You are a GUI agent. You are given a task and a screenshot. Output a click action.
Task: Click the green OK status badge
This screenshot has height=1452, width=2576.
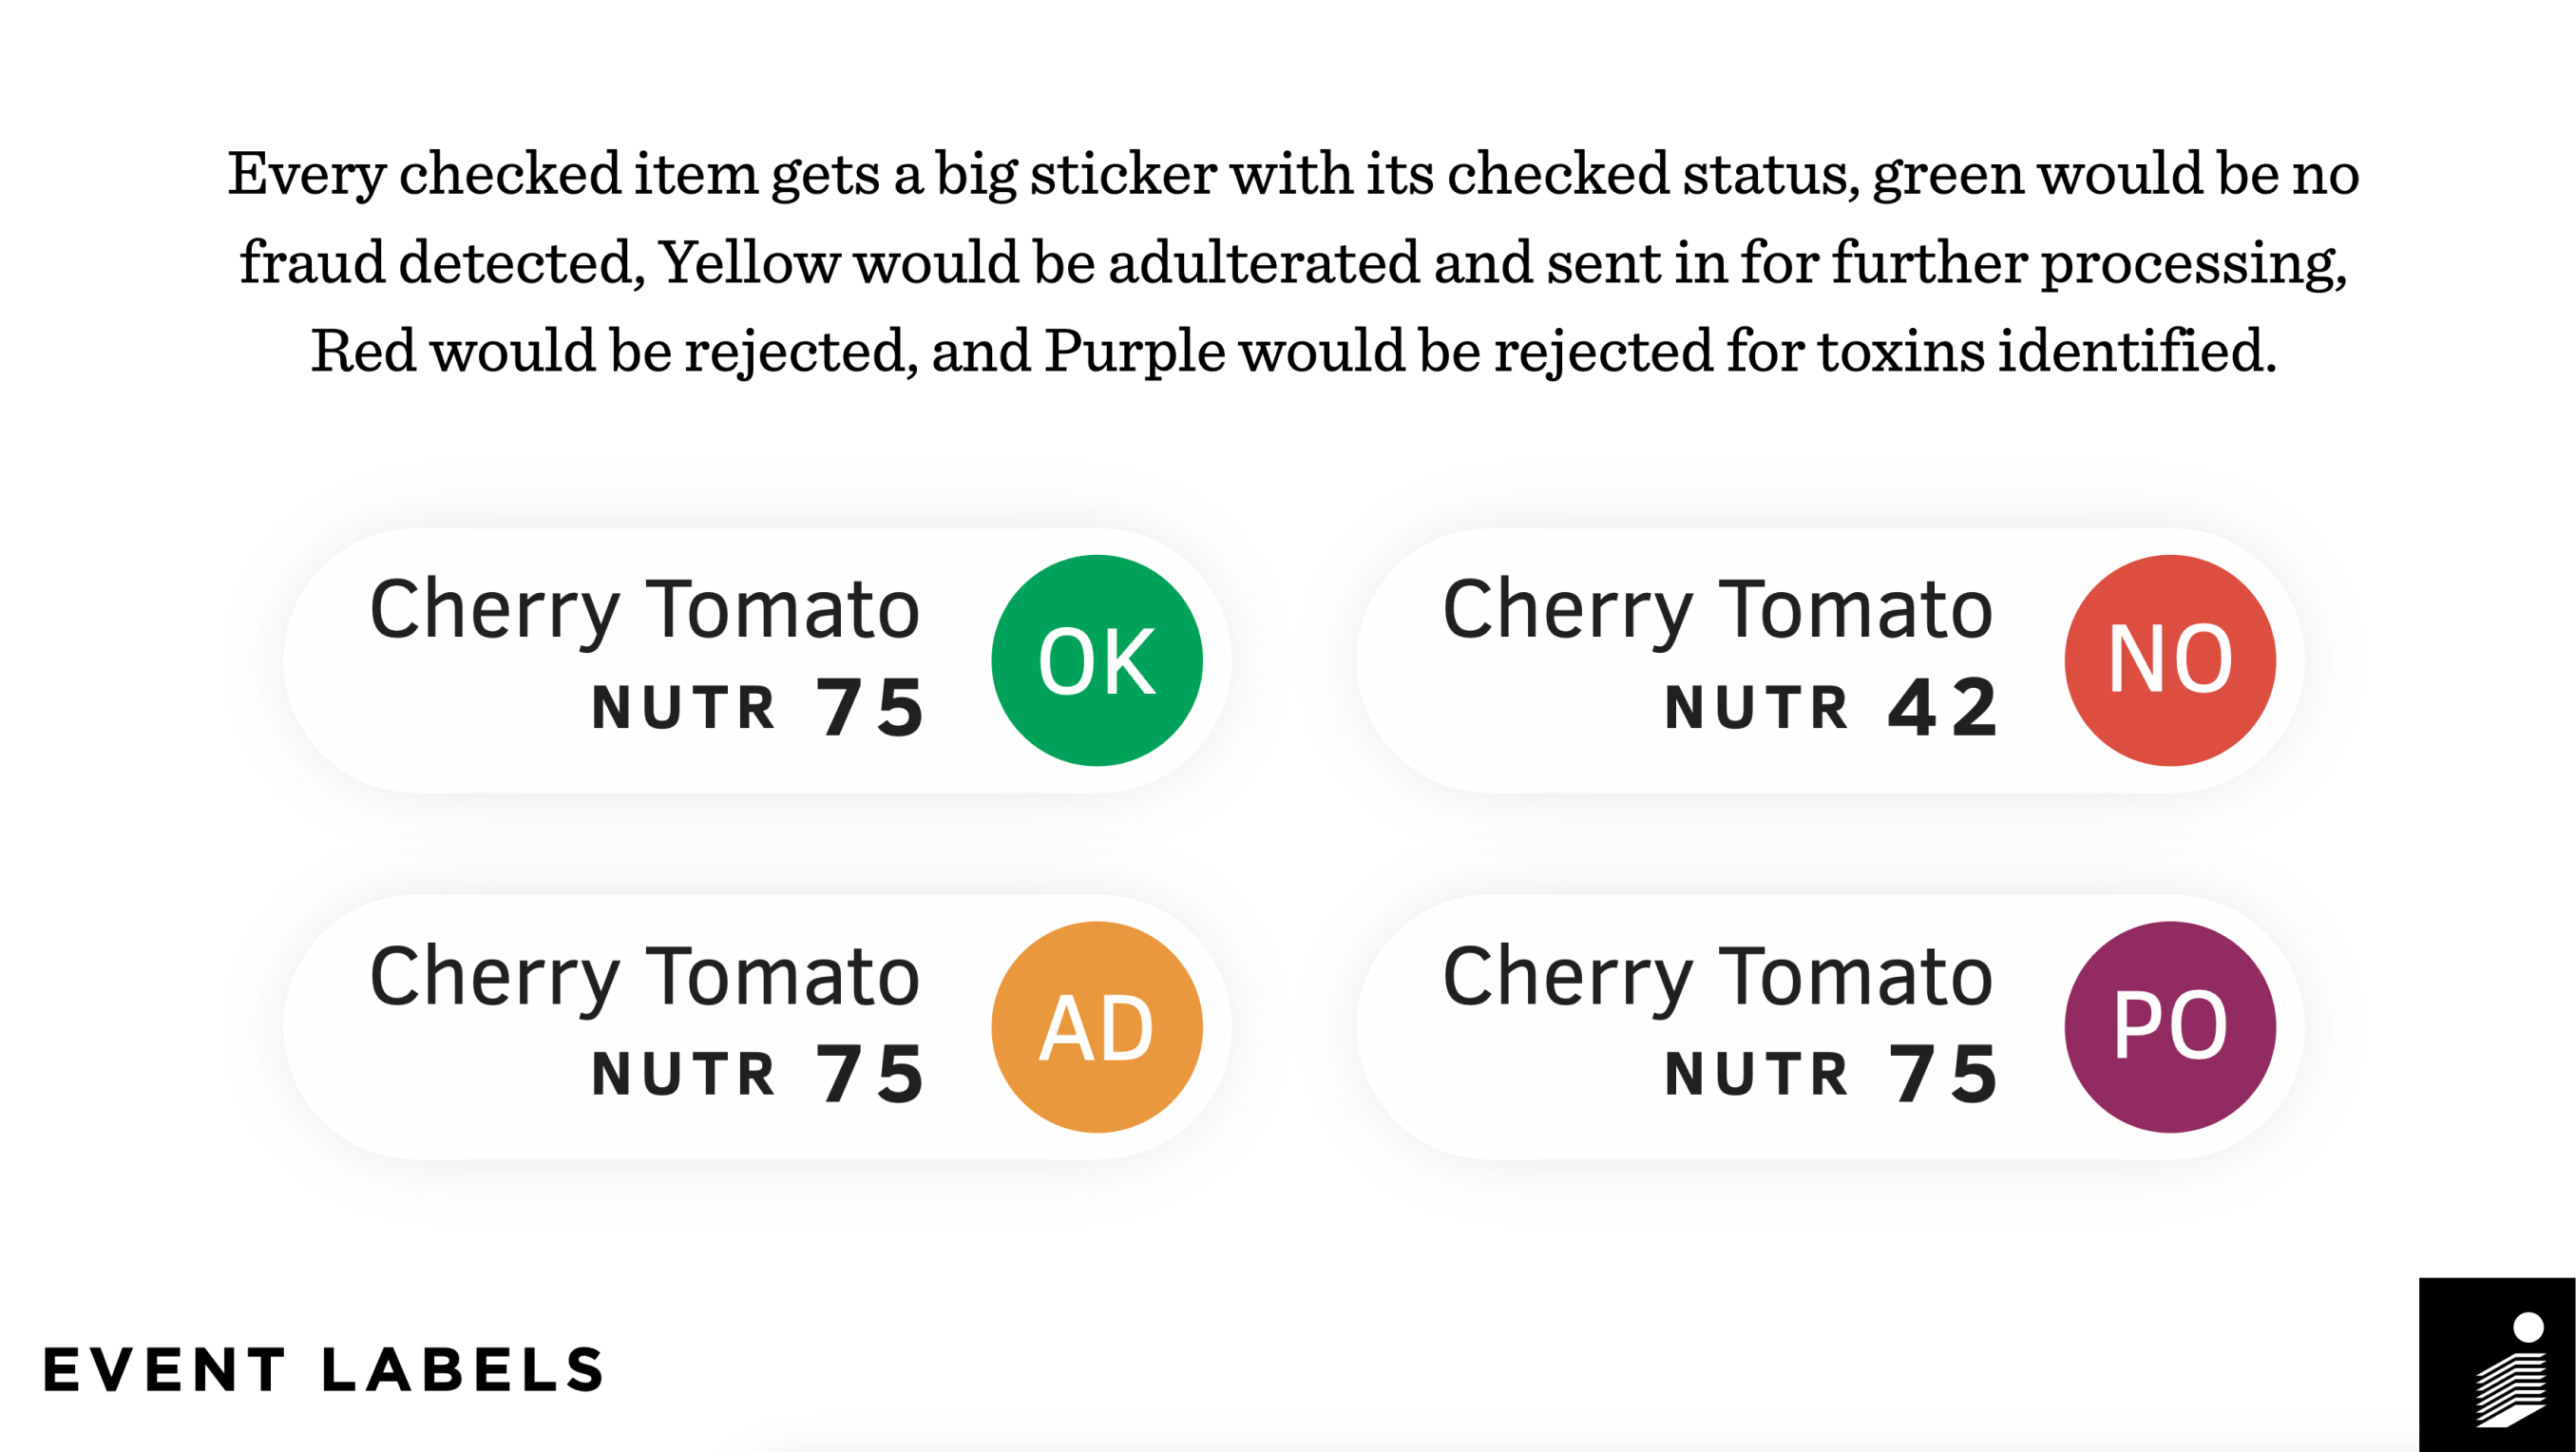point(1097,661)
